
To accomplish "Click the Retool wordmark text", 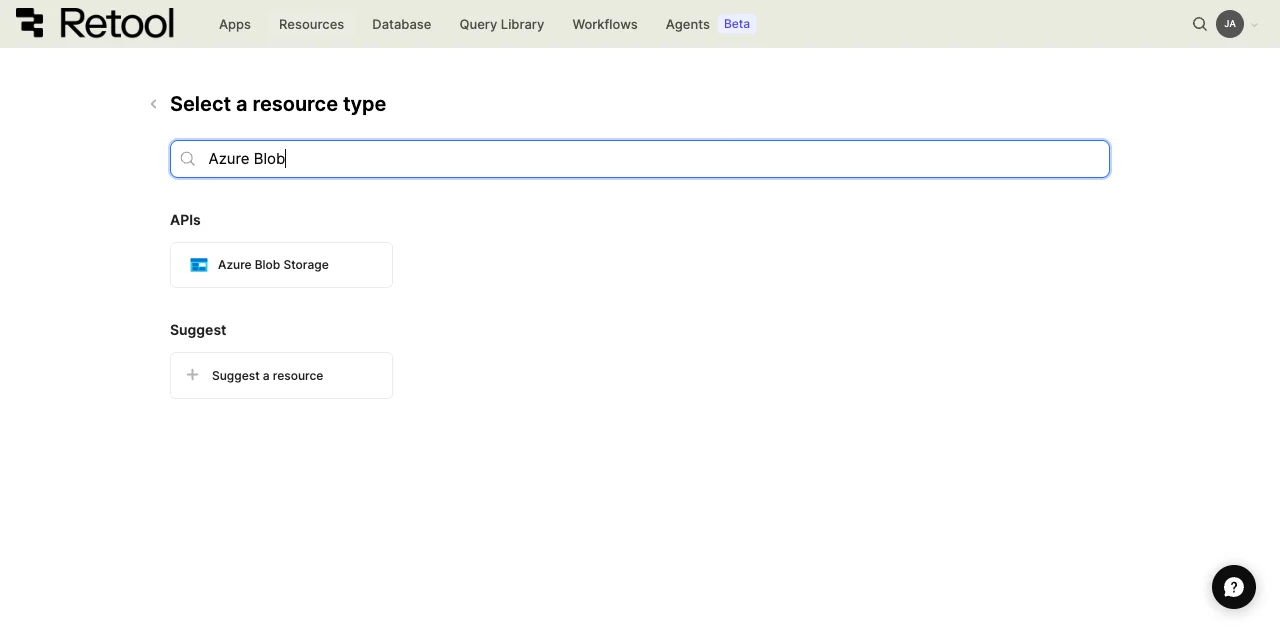I will [117, 23].
